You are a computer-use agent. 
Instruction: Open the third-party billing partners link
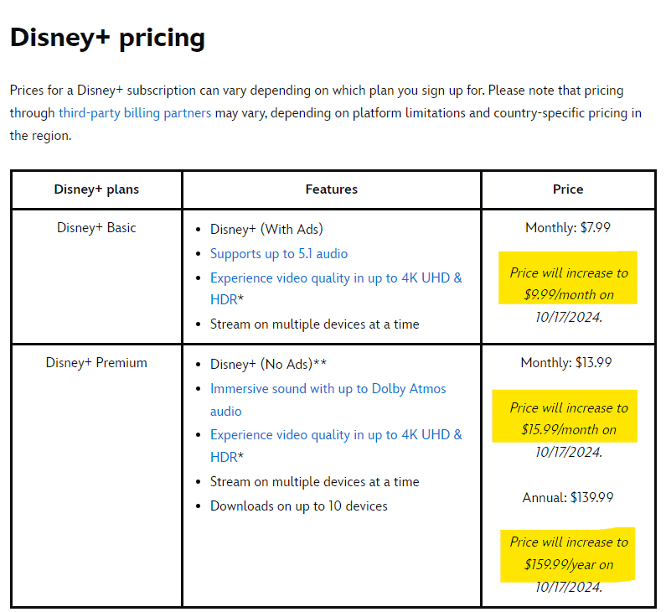(134, 113)
